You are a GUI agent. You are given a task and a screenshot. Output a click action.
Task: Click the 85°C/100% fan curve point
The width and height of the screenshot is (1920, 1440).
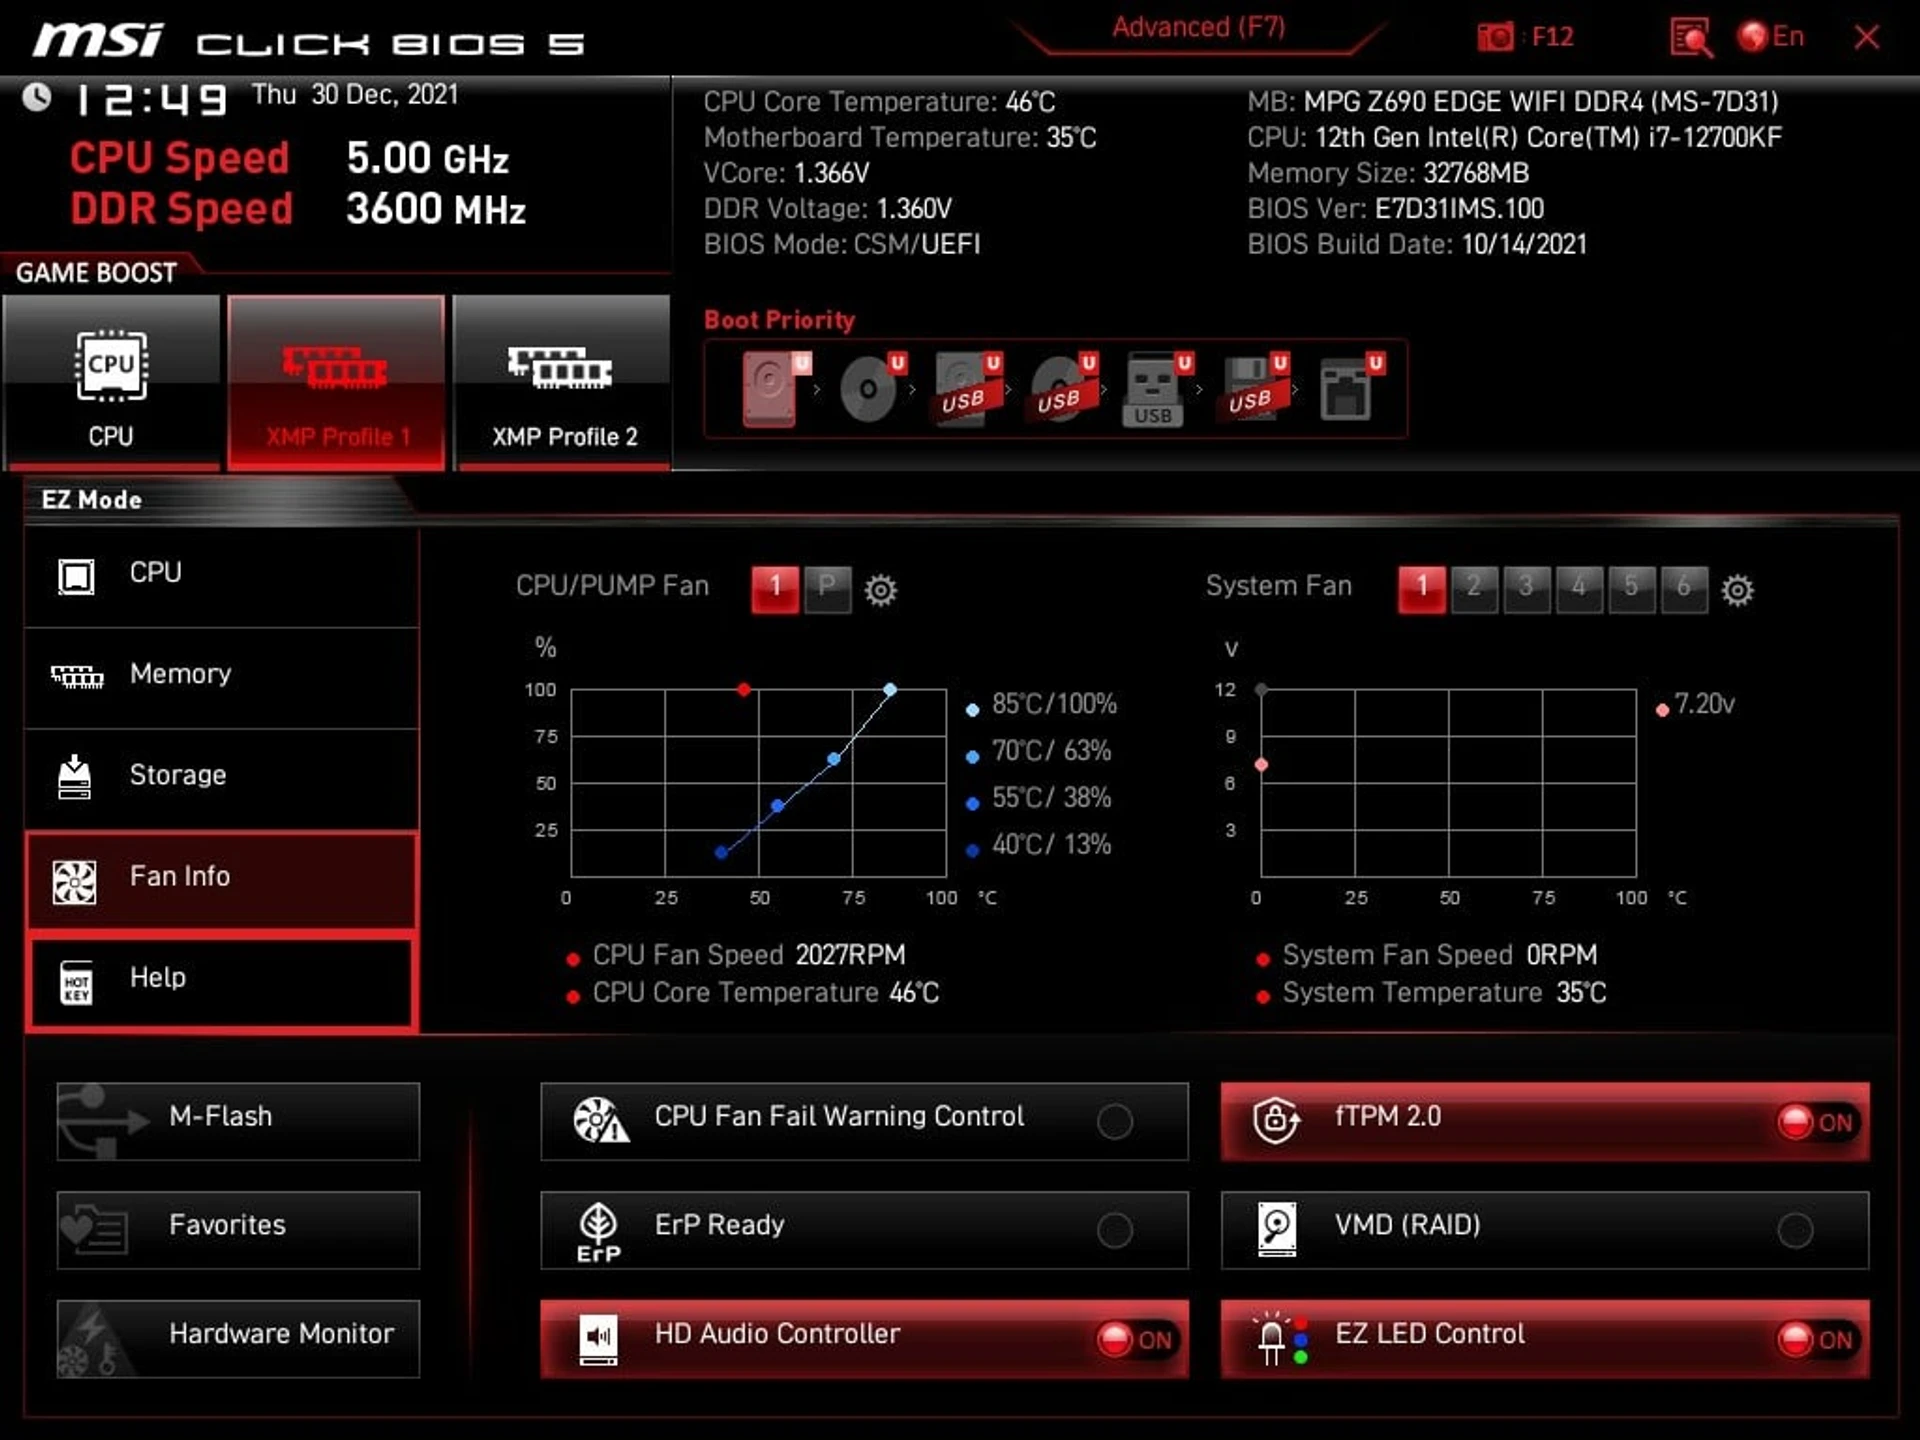point(890,690)
